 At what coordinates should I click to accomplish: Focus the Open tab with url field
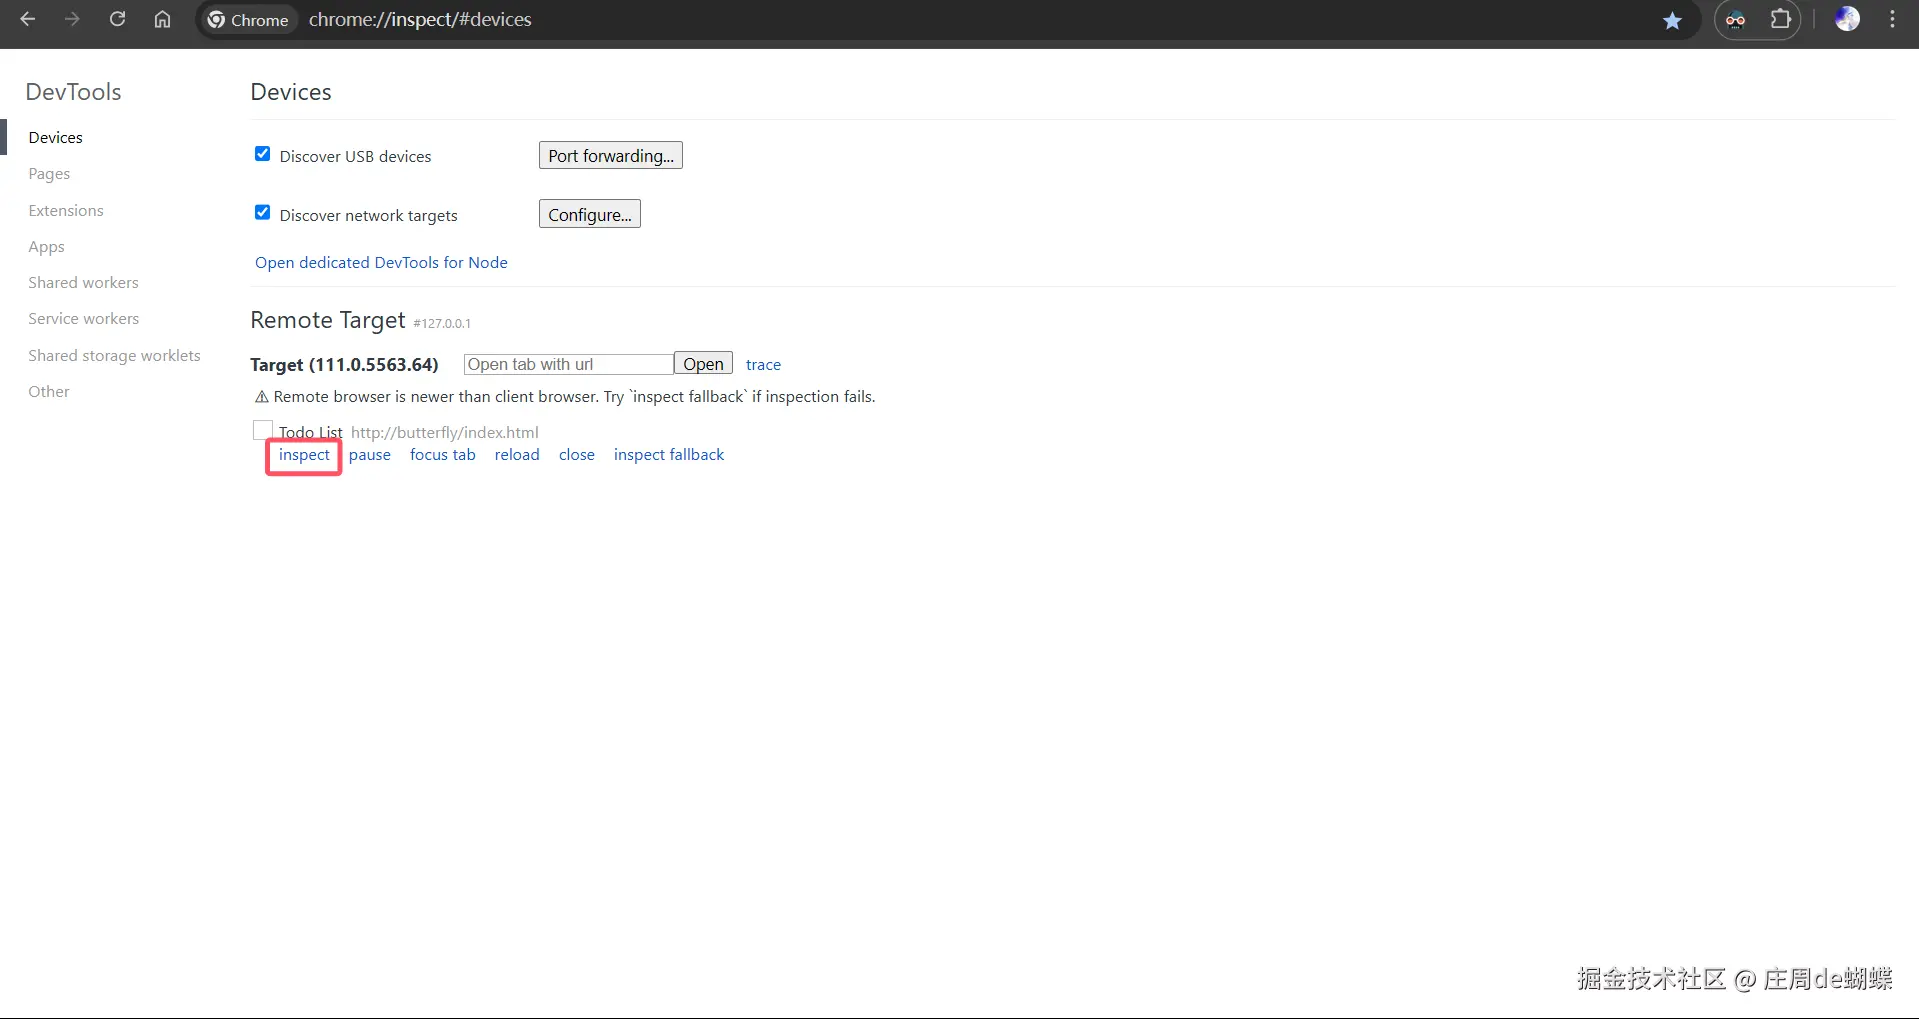pos(568,364)
